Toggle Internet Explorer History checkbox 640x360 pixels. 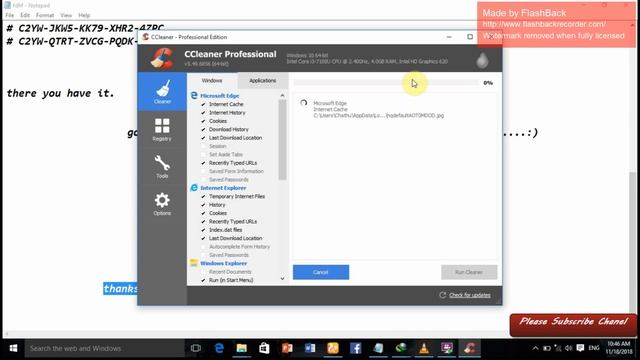203,205
